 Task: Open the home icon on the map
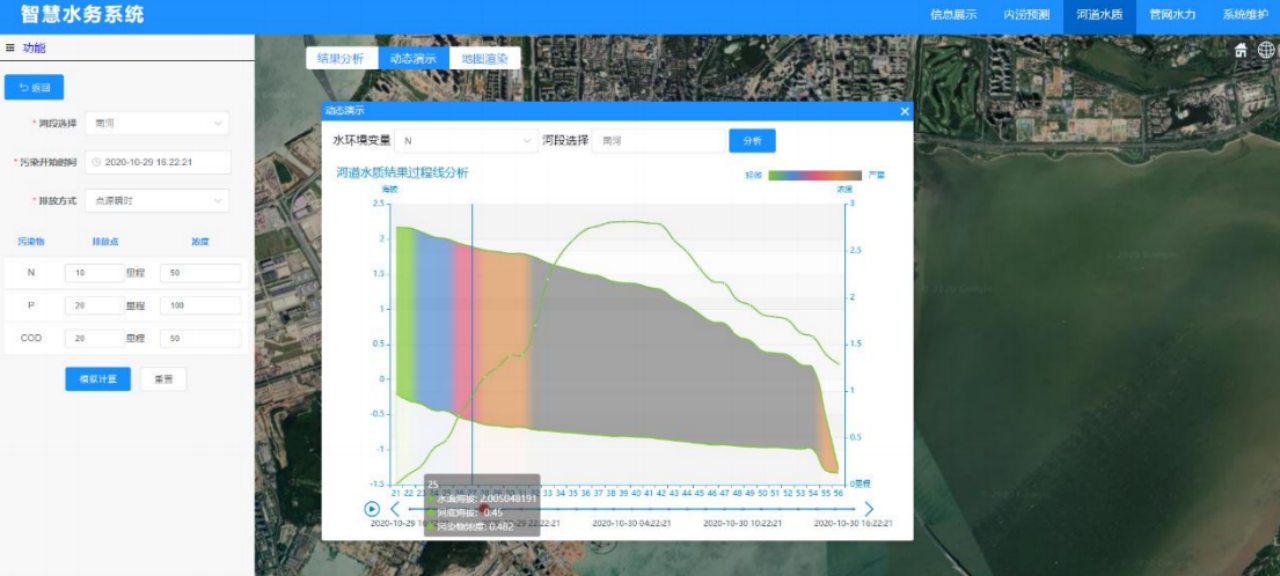click(1241, 50)
